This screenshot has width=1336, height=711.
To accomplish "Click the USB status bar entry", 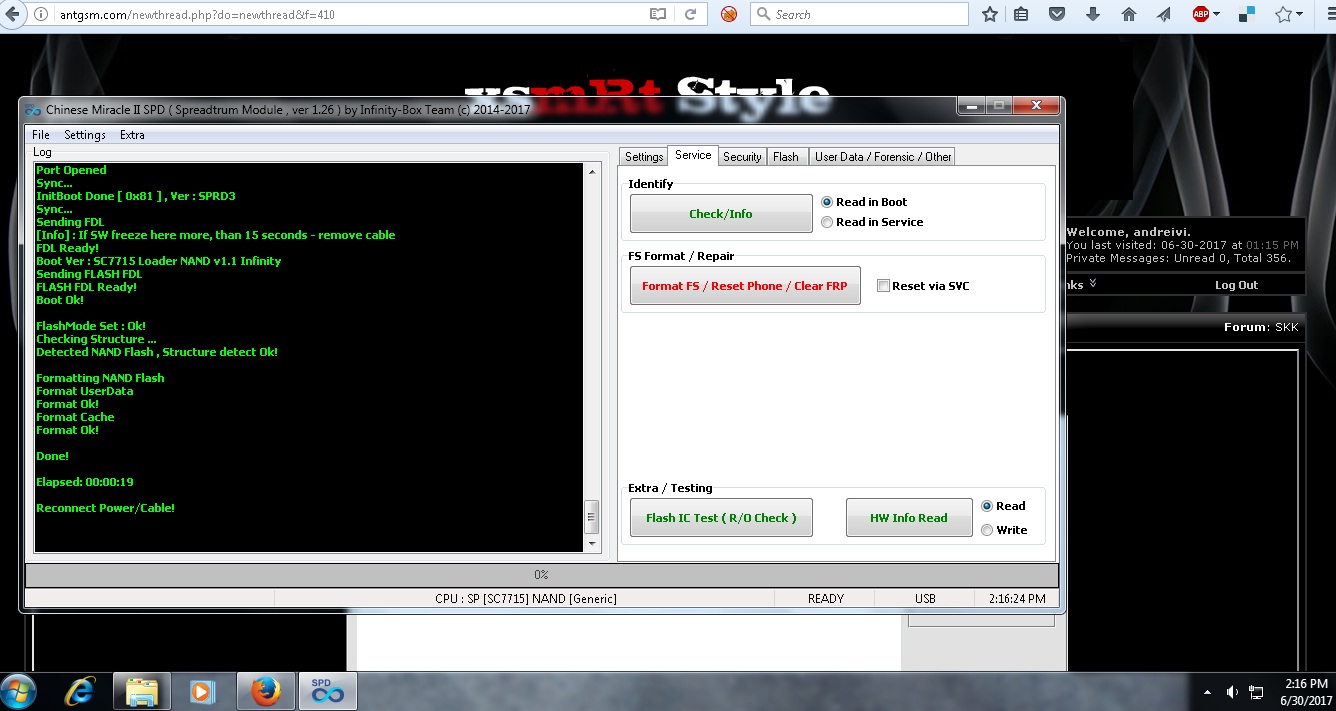I will (925, 599).
